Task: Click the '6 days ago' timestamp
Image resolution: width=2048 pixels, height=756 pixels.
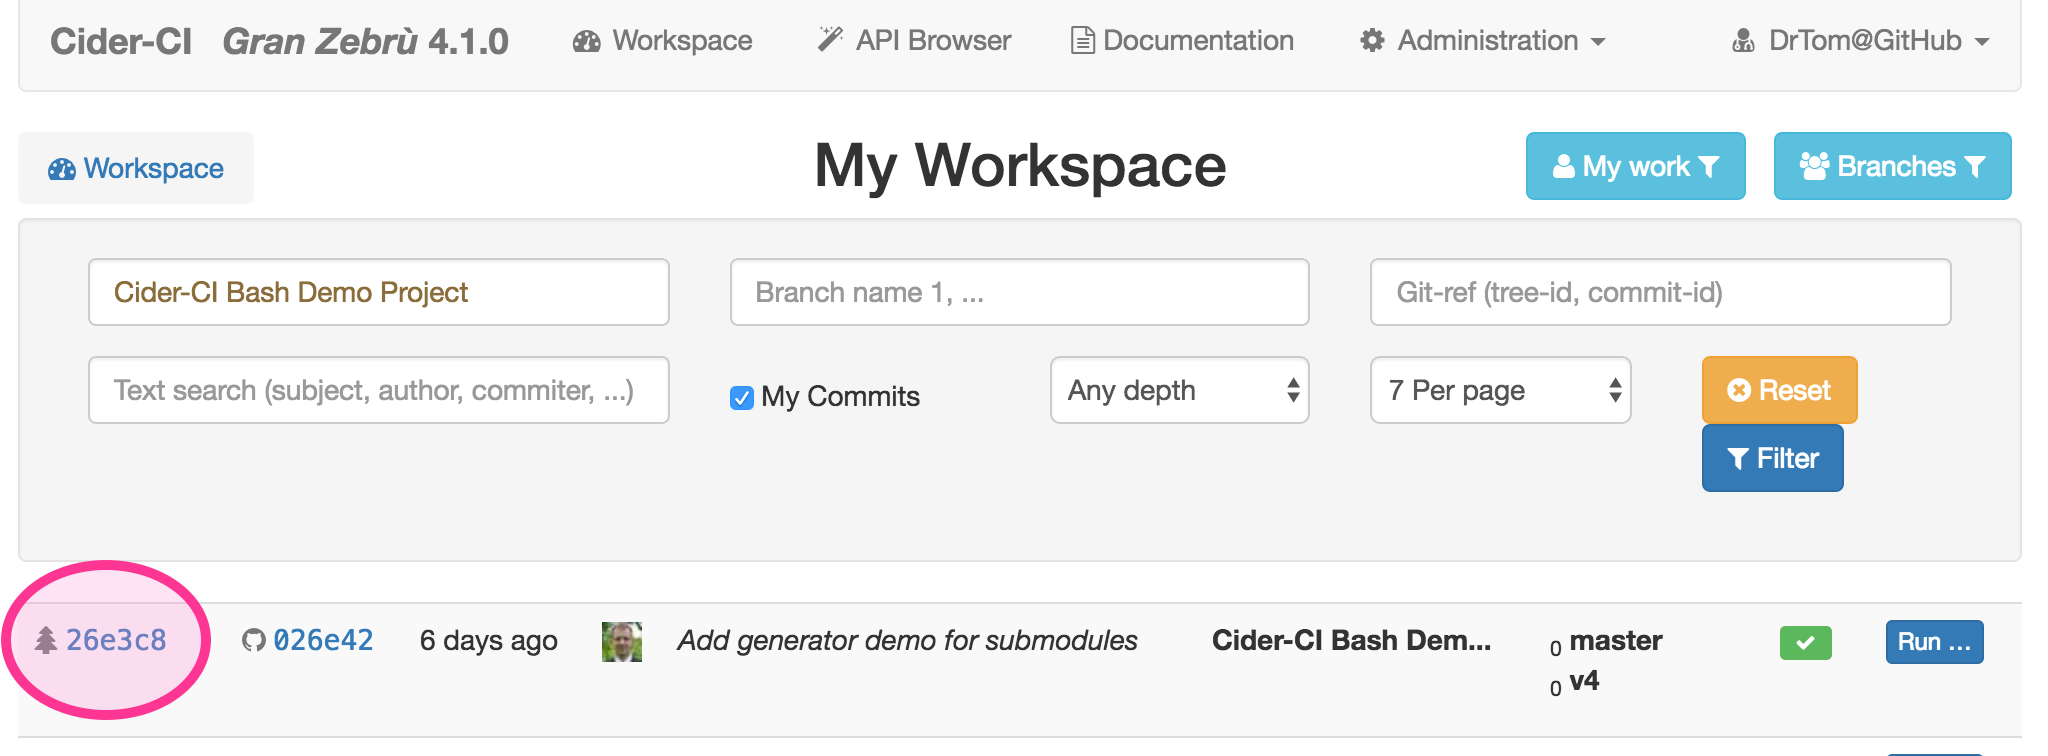Action: click(x=489, y=640)
